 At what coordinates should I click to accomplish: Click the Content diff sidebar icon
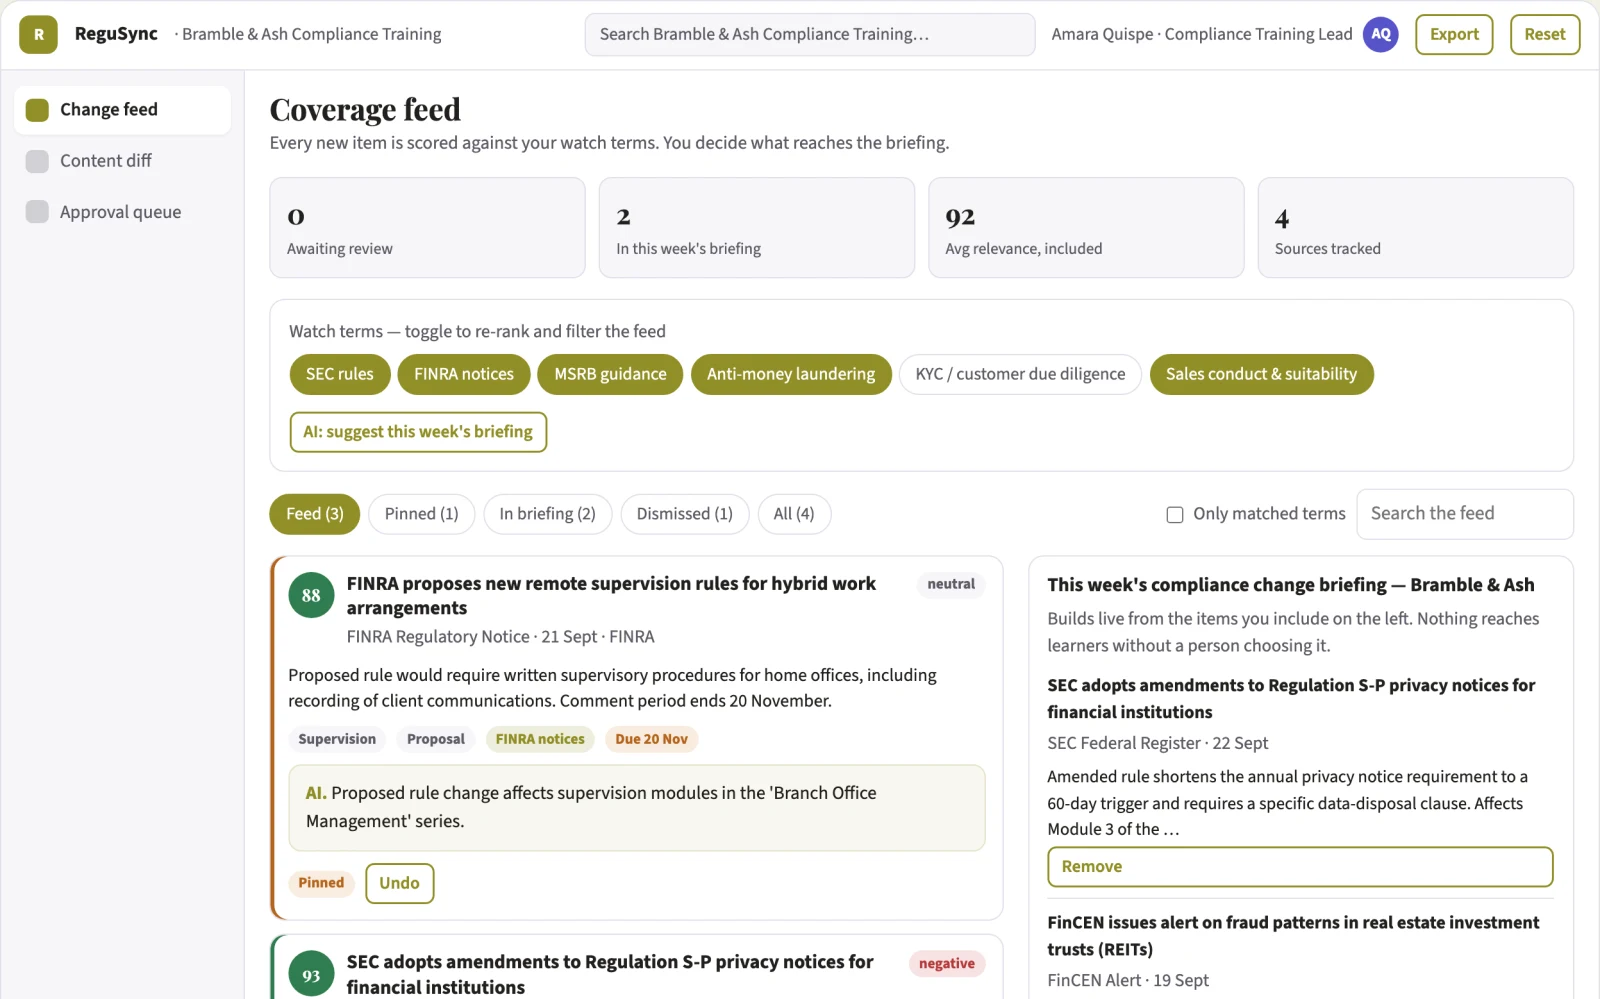[x=37, y=161]
